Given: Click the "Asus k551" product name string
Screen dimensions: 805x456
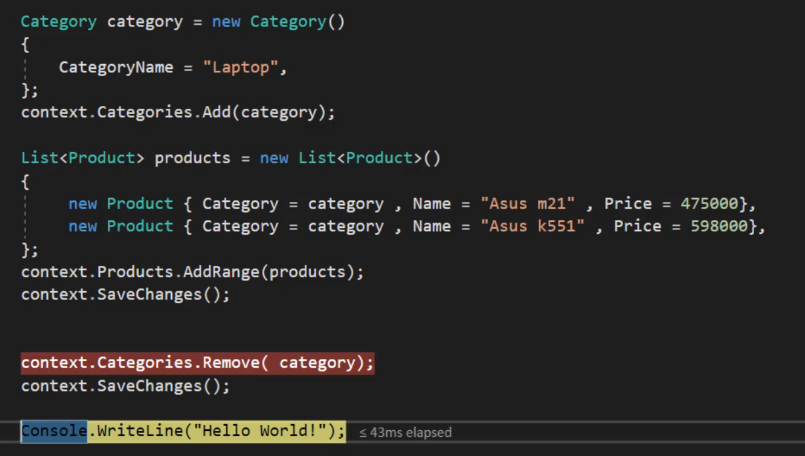Looking at the screenshot, I should pos(532,226).
